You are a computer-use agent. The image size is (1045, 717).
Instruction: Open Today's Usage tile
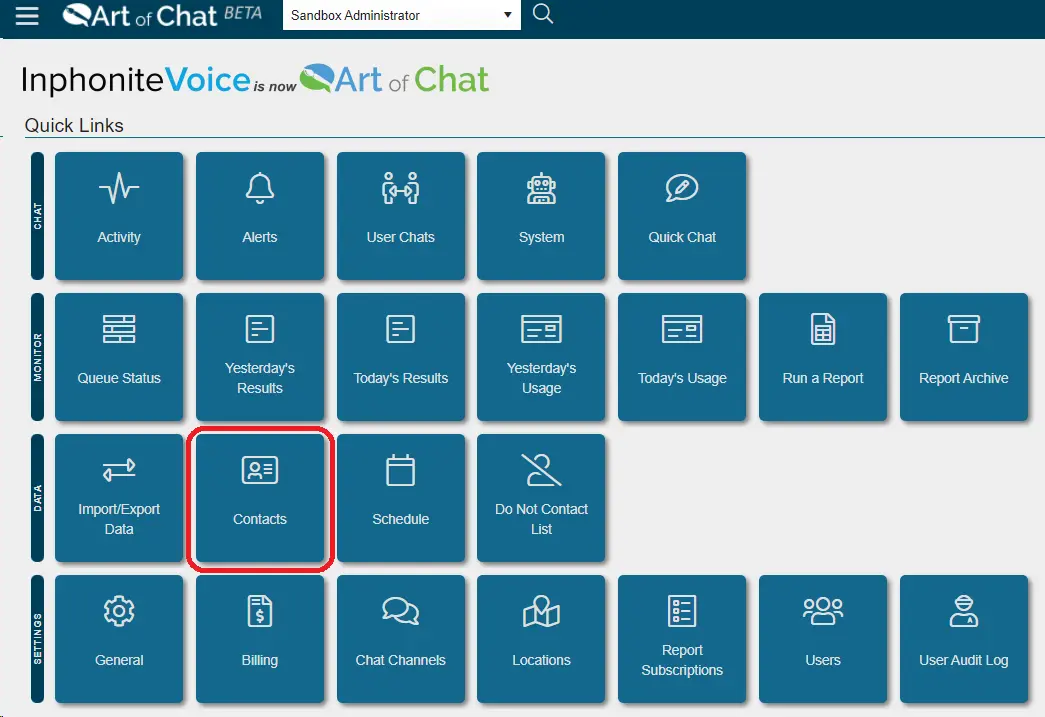682,357
